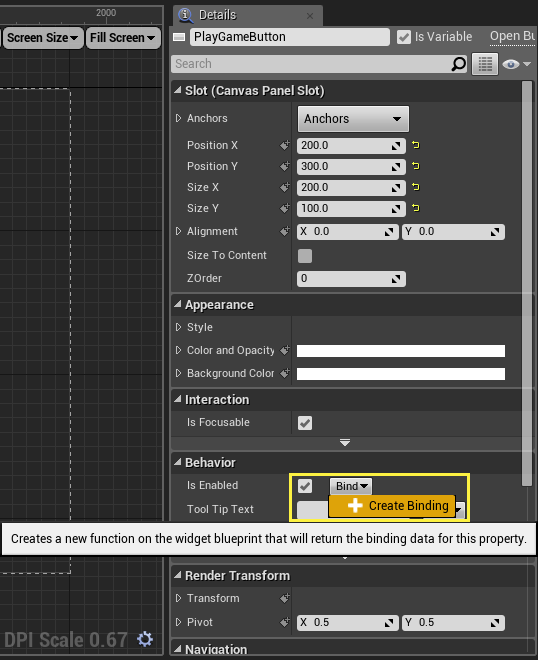The height and width of the screenshot is (660, 538).
Task: Click bind icon next to Transform
Action: click(x=285, y=598)
